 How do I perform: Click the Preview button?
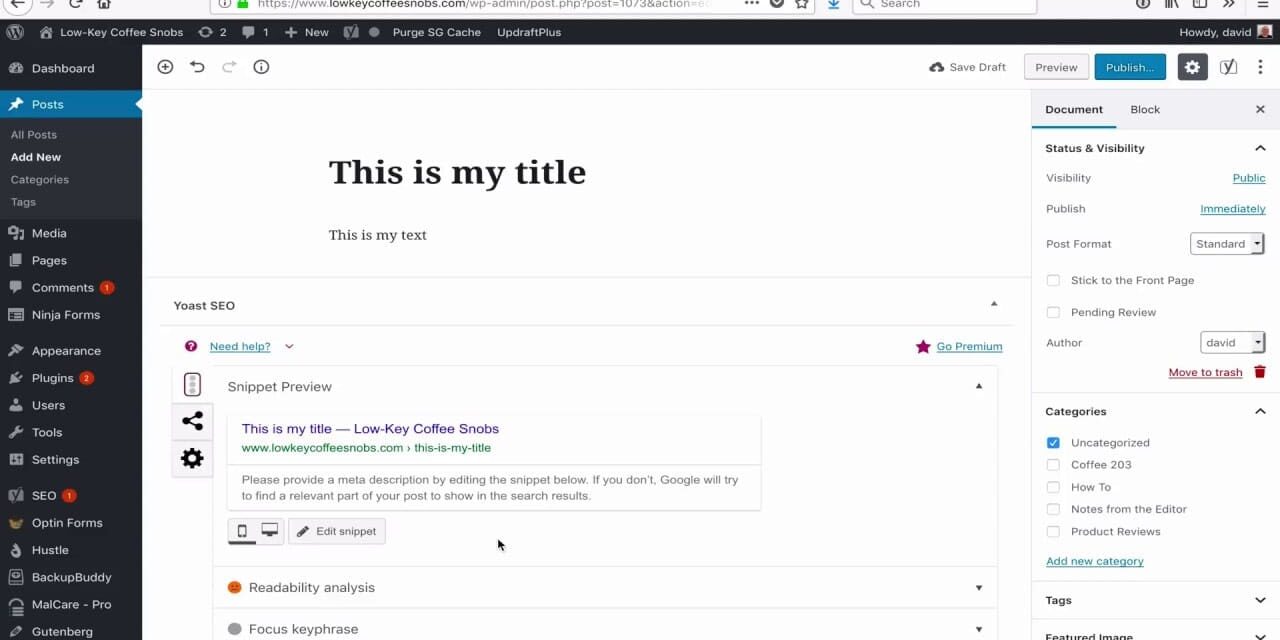click(x=1056, y=67)
